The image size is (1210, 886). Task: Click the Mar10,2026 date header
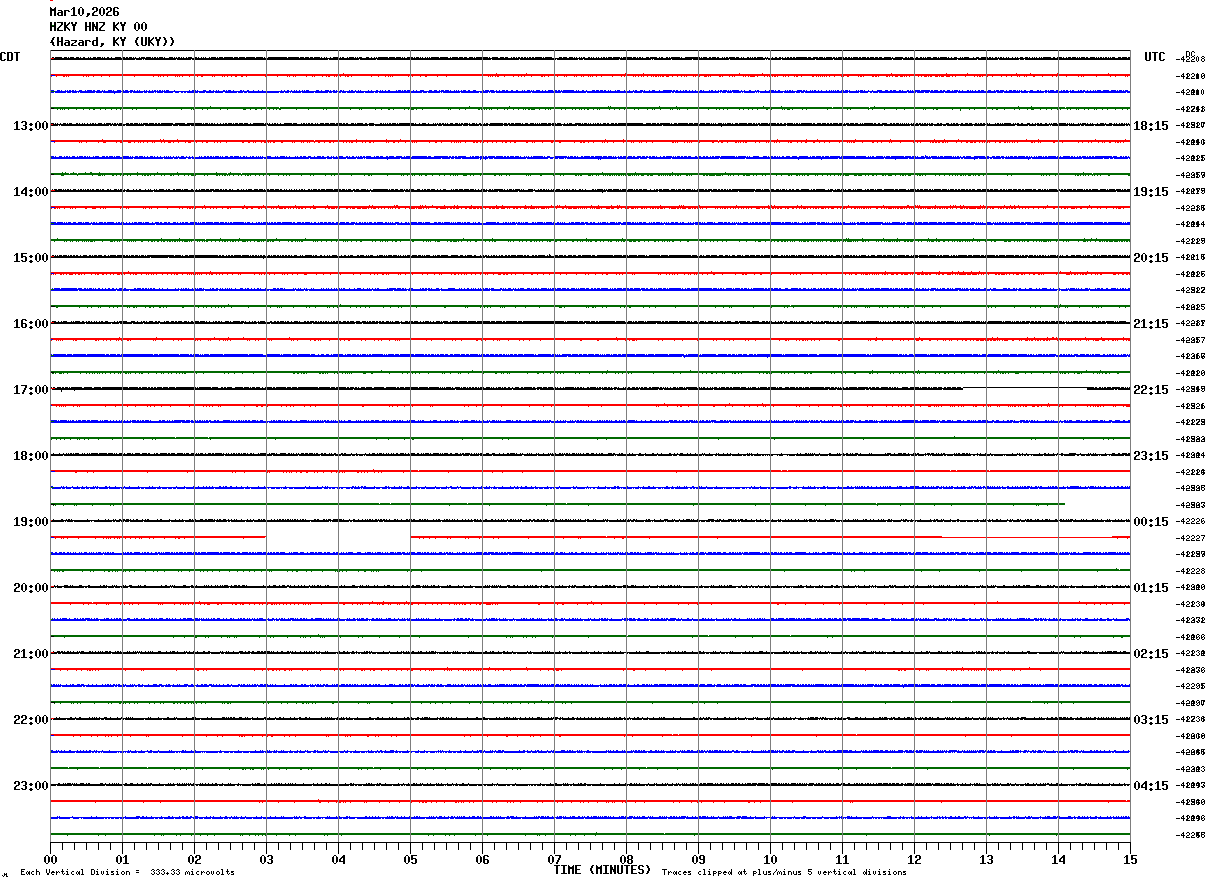tap(84, 12)
